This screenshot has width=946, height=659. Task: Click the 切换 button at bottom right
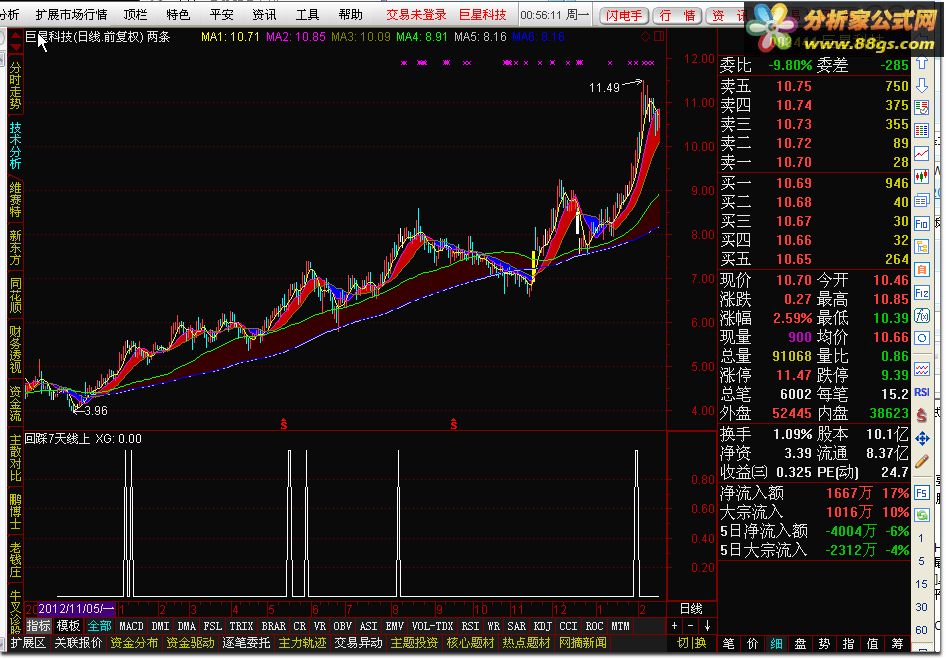(691, 643)
